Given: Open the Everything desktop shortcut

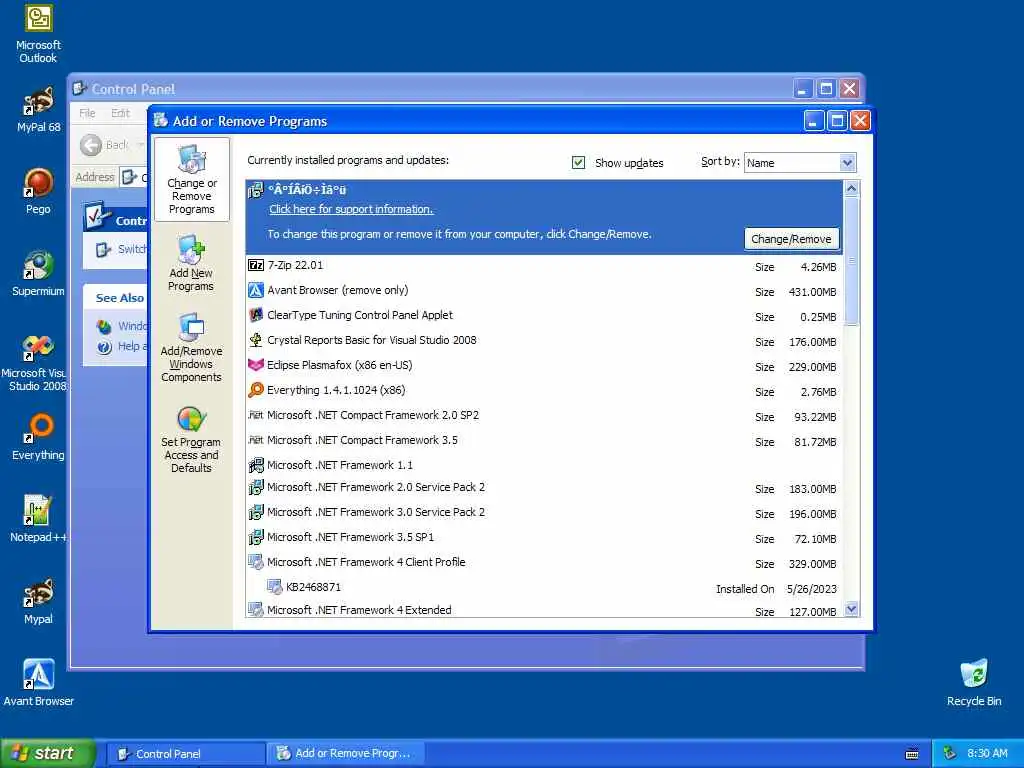Looking at the screenshot, I should tap(38, 438).
